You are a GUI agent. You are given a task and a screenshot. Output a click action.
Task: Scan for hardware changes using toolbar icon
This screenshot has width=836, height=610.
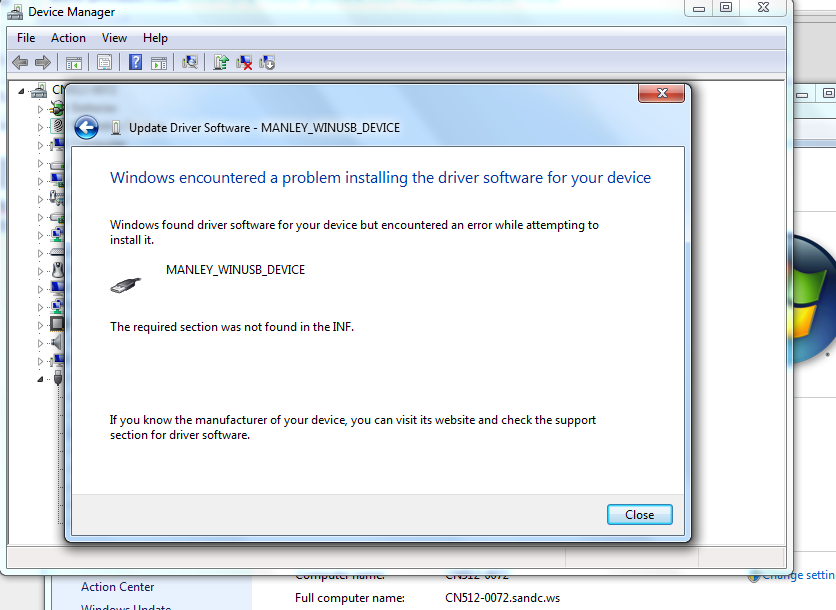[x=190, y=62]
